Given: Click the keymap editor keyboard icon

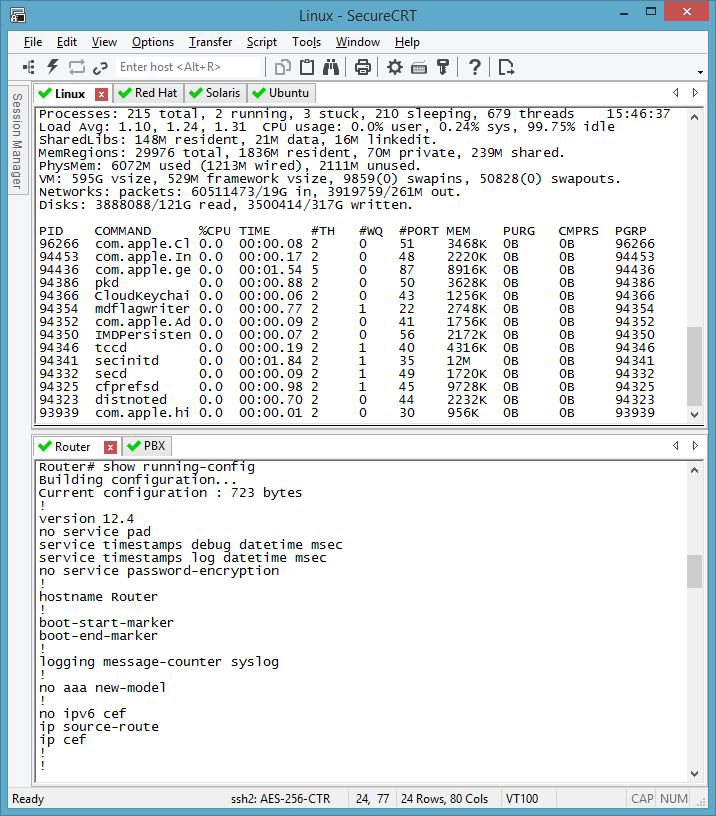Looking at the screenshot, I should click(419, 67).
